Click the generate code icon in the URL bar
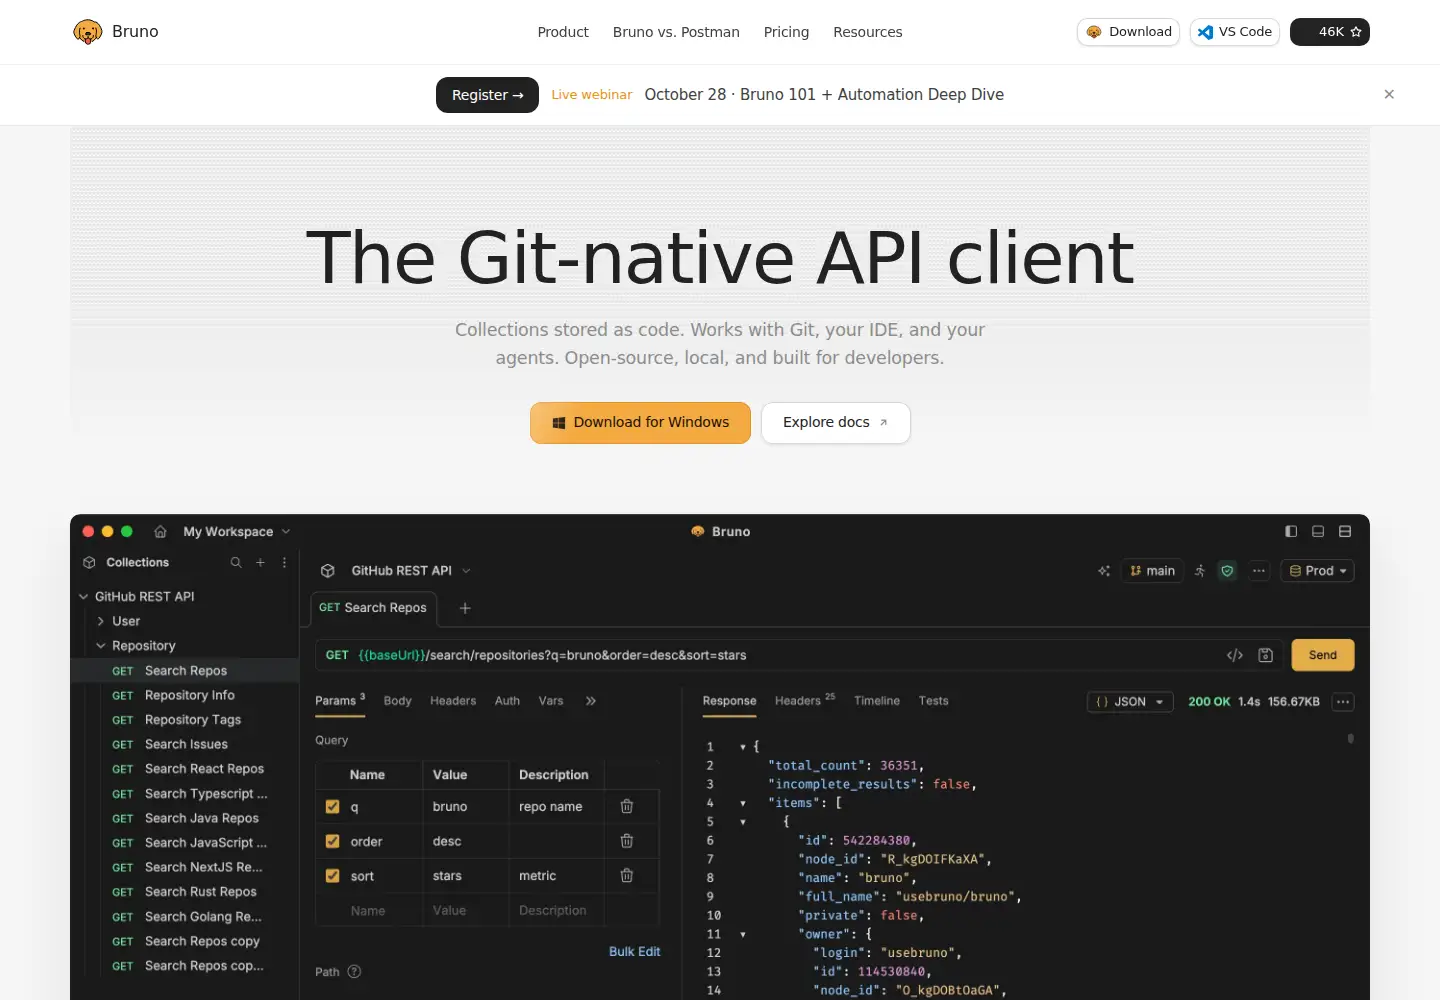 tap(1235, 655)
